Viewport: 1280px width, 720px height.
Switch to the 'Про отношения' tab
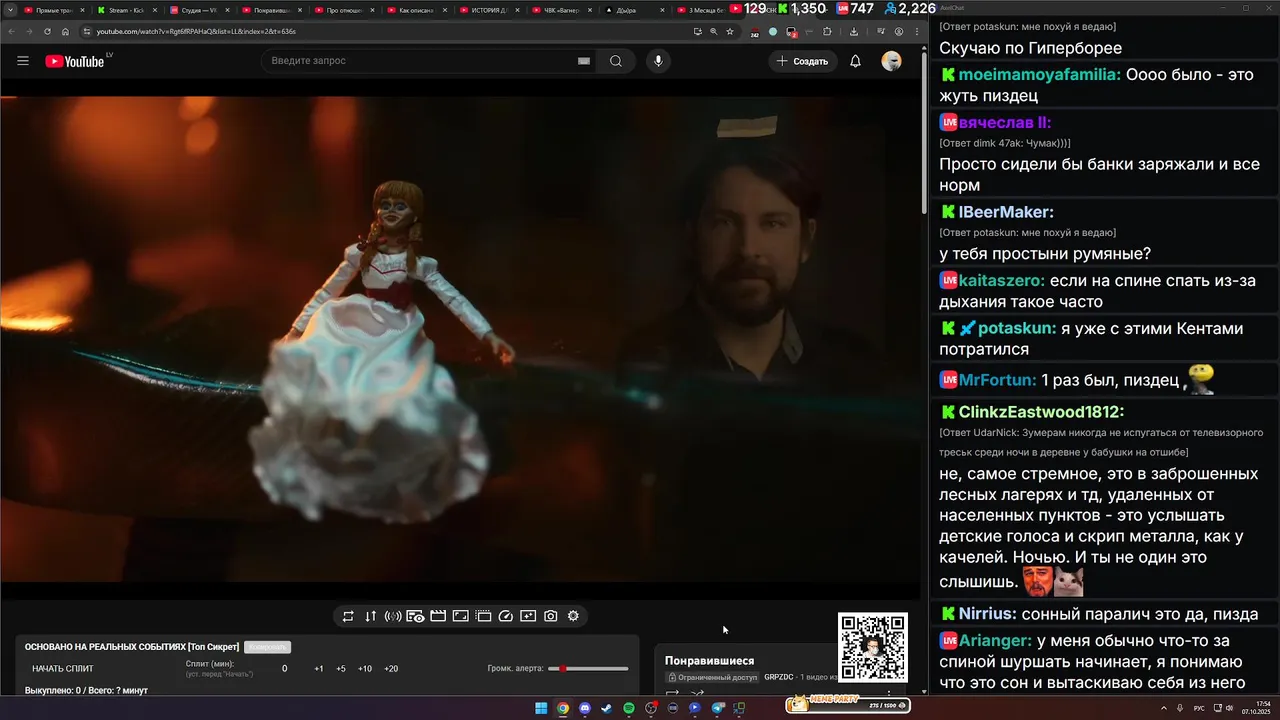coord(345,10)
